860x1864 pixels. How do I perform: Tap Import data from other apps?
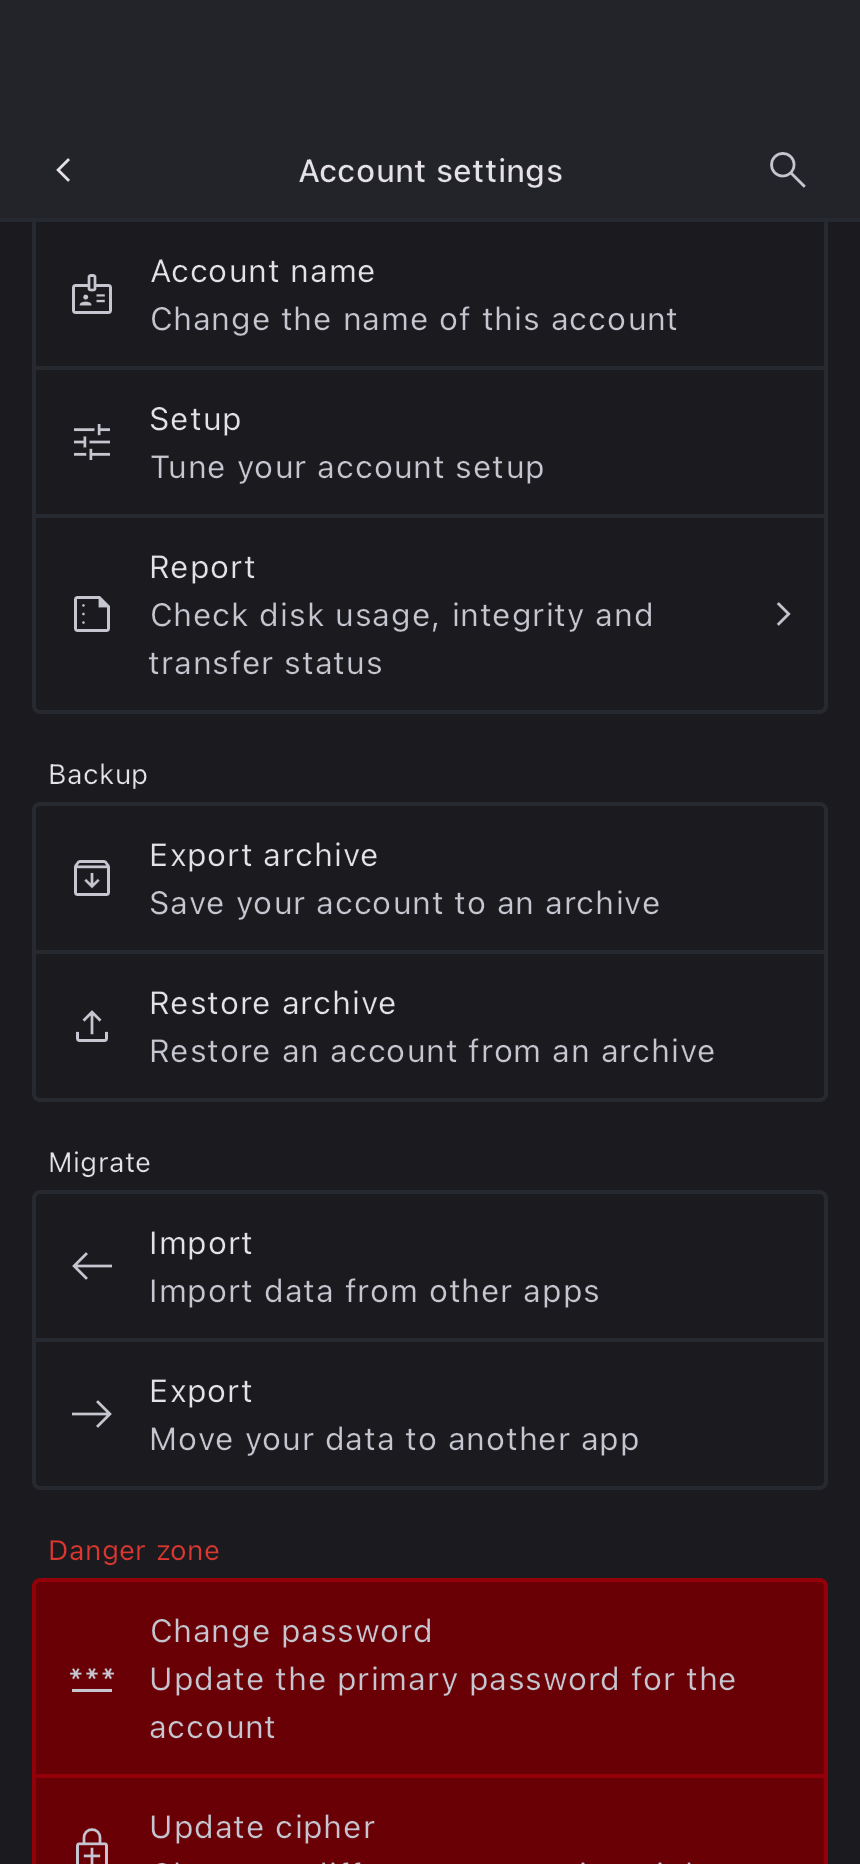(374, 1291)
